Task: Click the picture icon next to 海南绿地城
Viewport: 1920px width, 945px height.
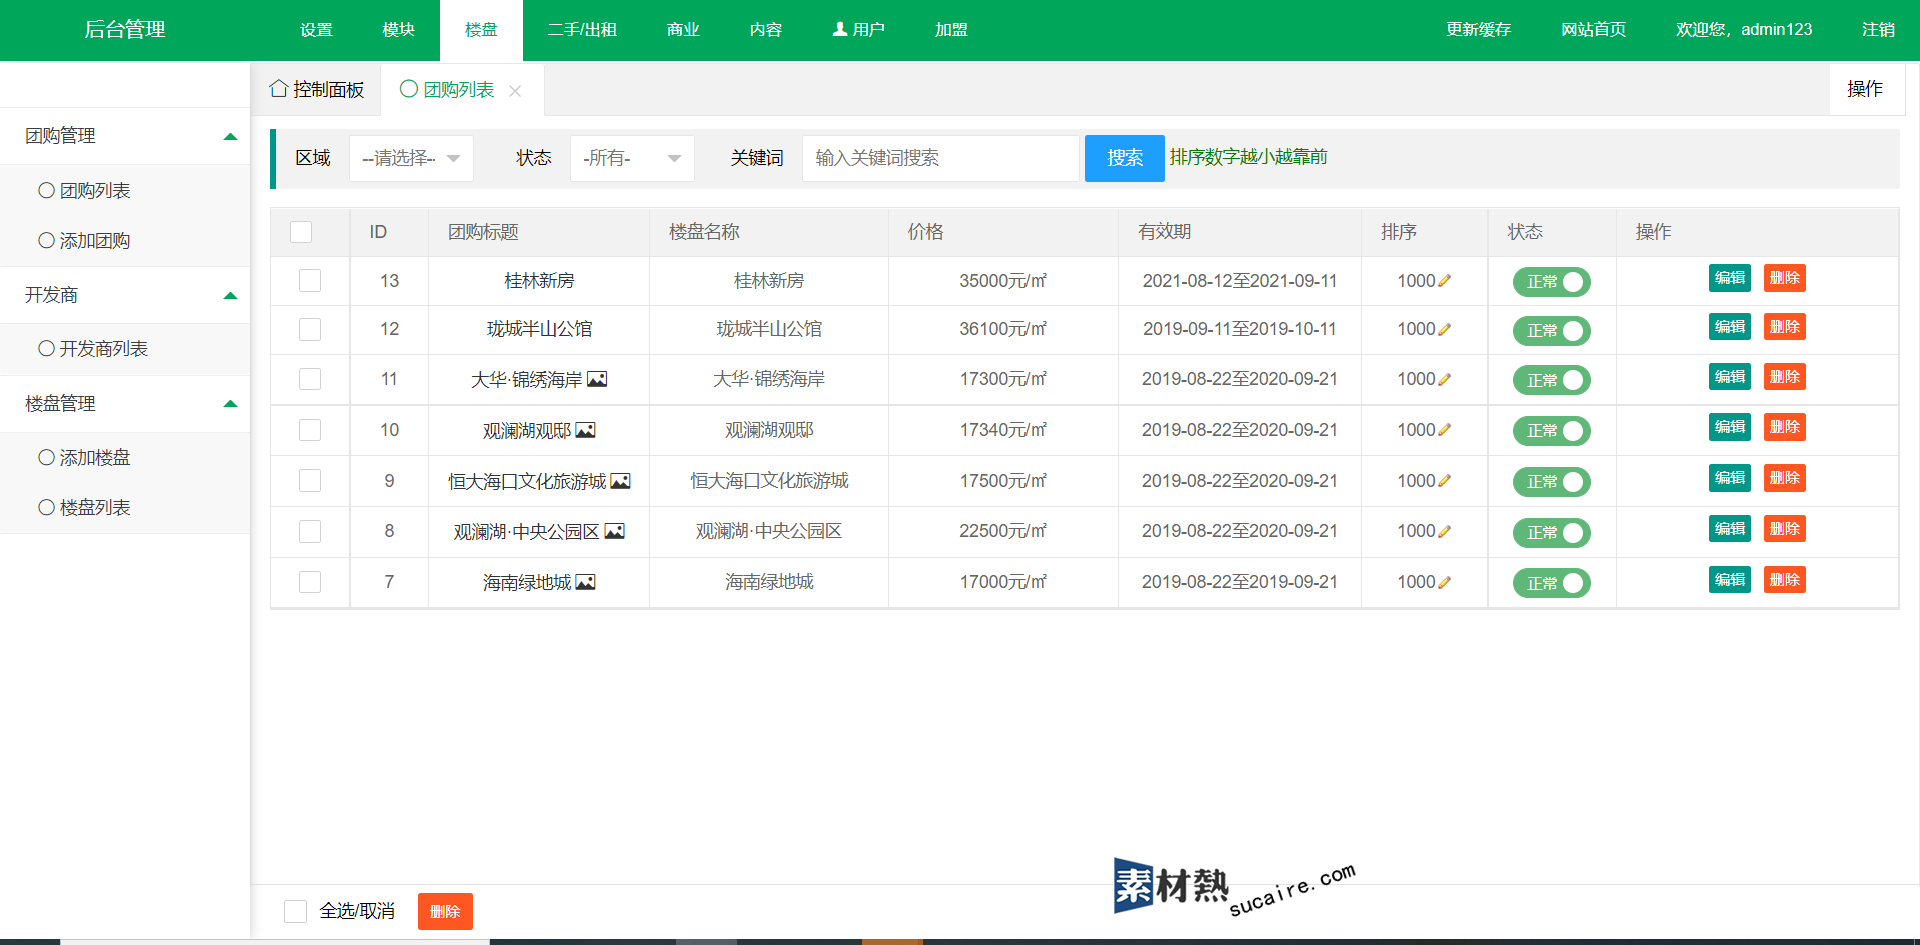Action: (586, 582)
